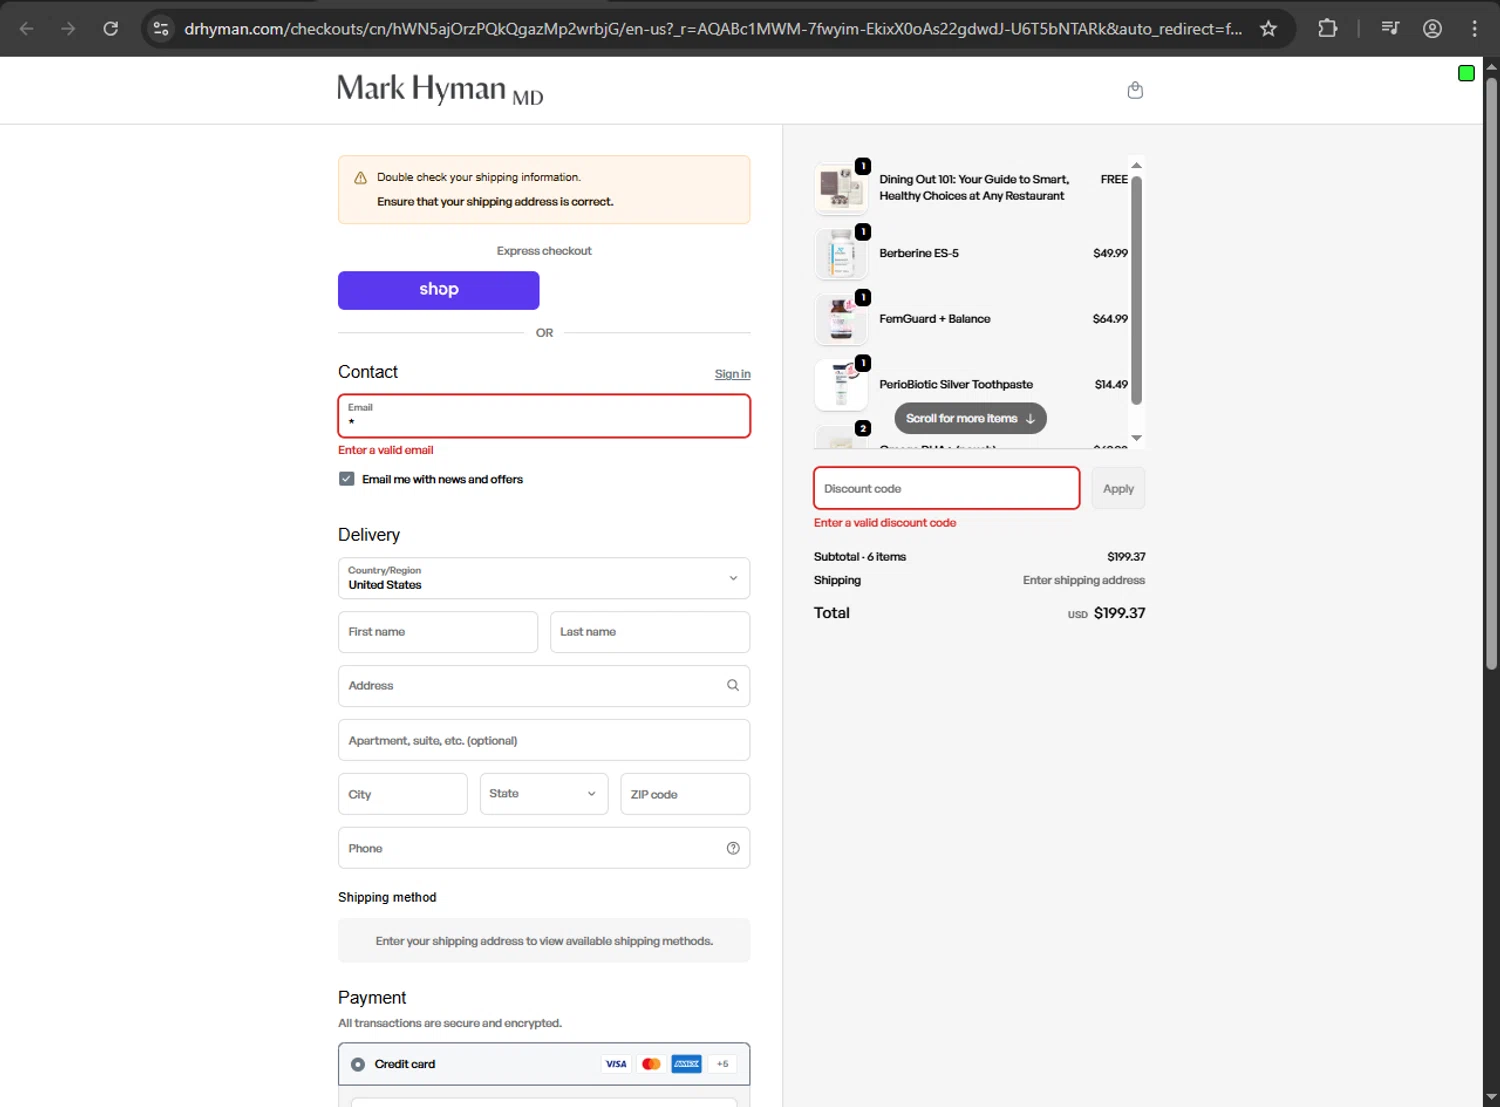Click the Total $199.37 amount

(x=1119, y=613)
